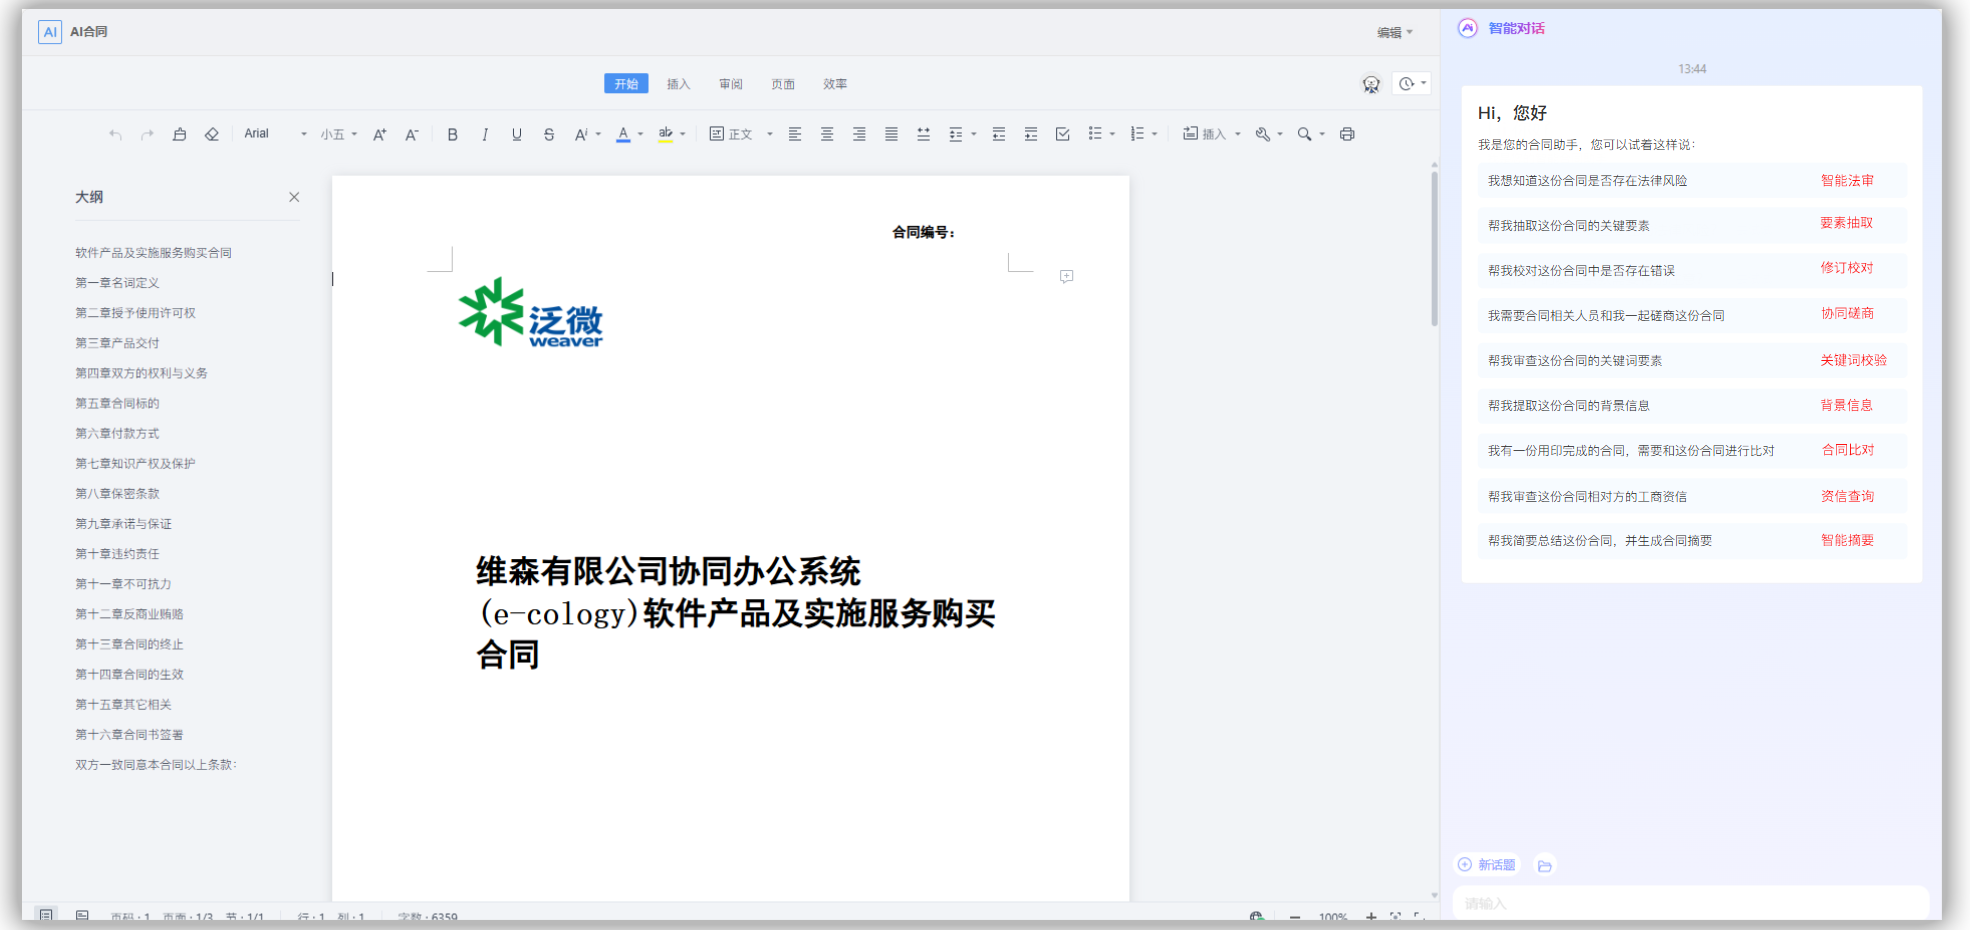This screenshot has width=1970, height=930.
Task: Align text to the left
Action: click(795, 134)
